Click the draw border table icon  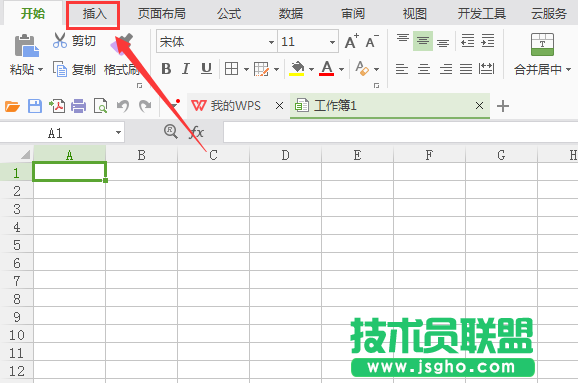pos(261,69)
